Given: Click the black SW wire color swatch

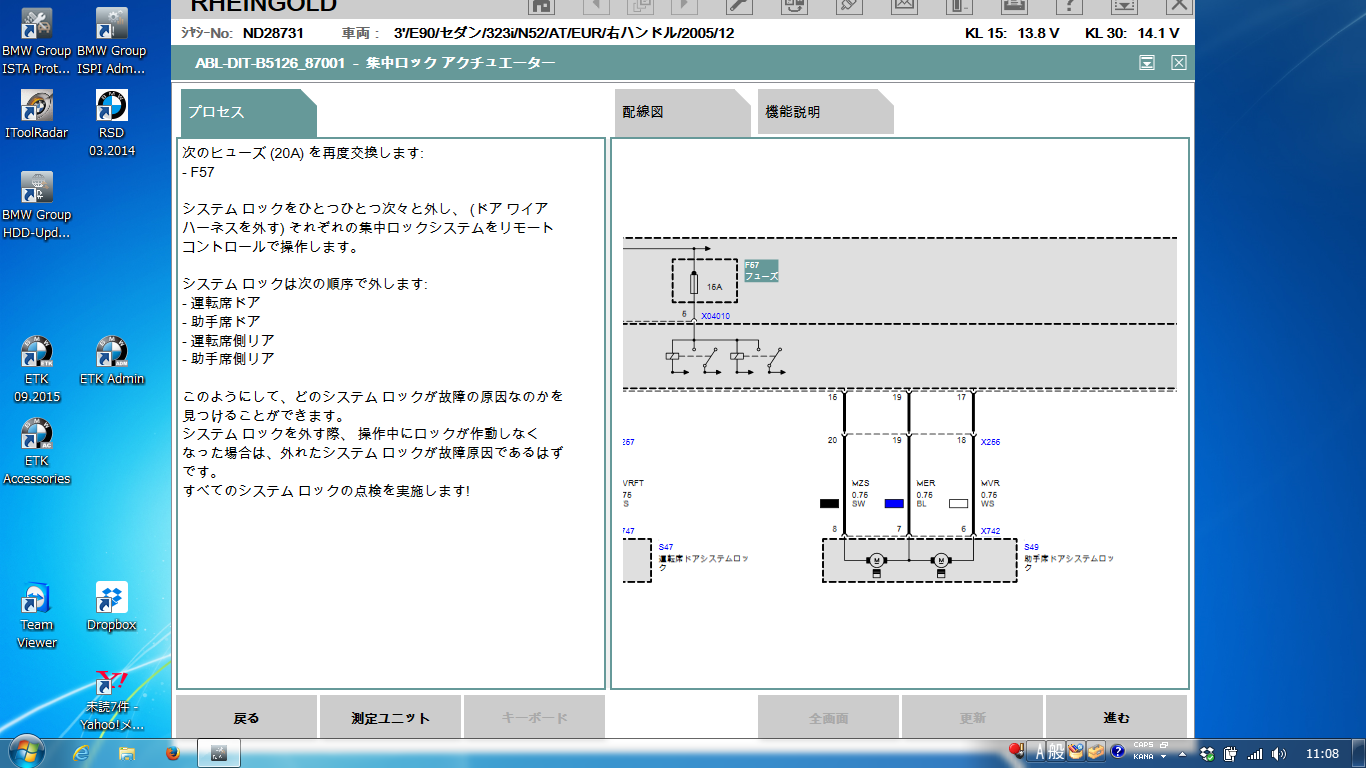Looking at the screenshot, I should pos(829,504).
